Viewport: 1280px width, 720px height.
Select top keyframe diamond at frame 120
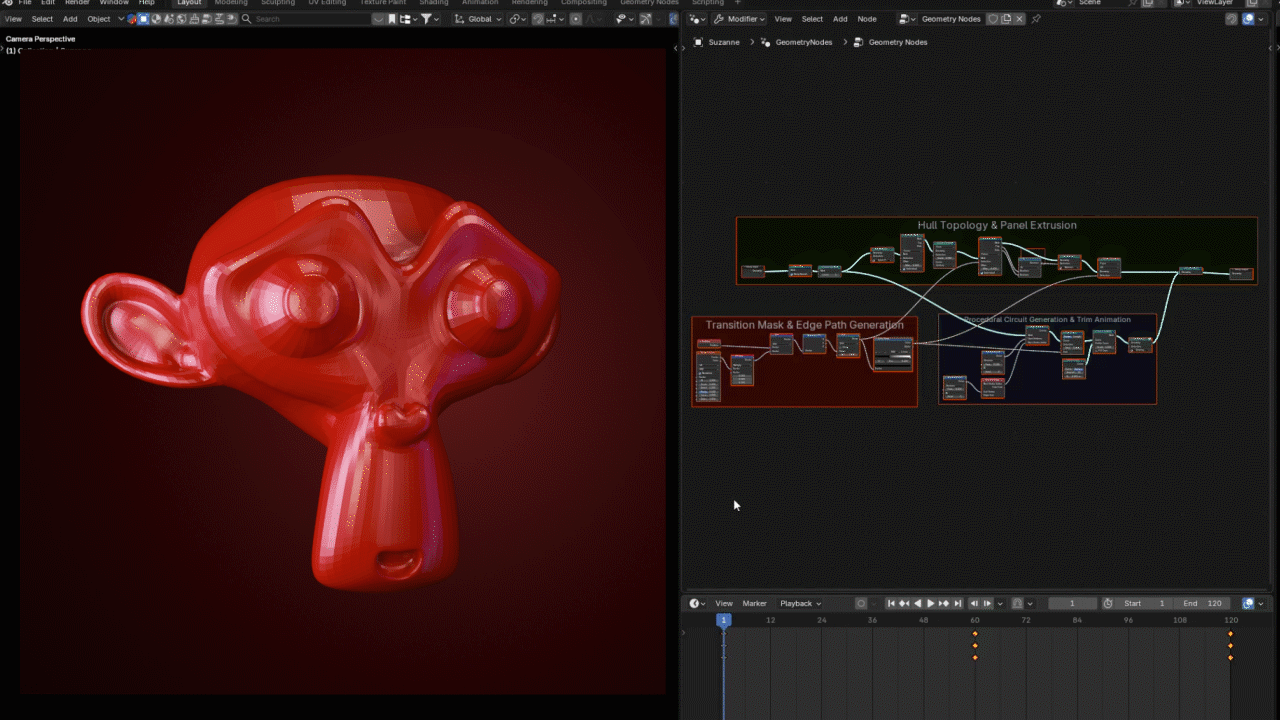[1230, 634]
